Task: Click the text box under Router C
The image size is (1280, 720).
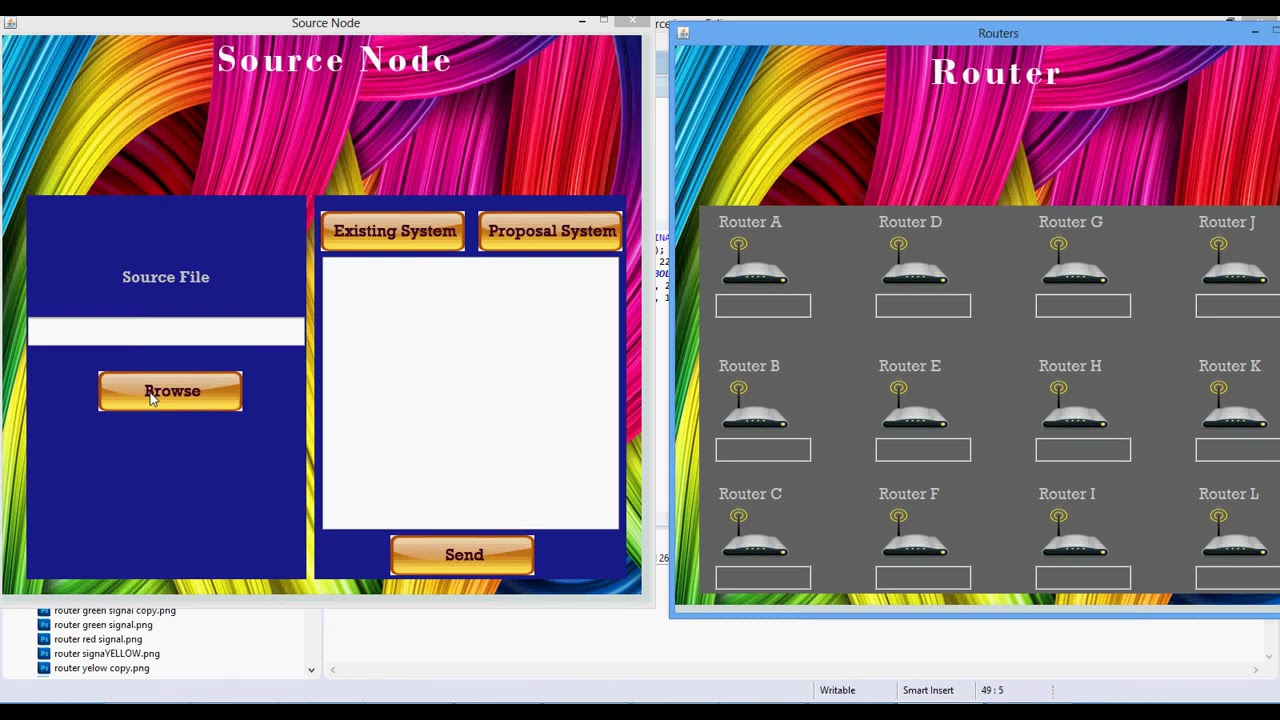Action: point(763,577)
